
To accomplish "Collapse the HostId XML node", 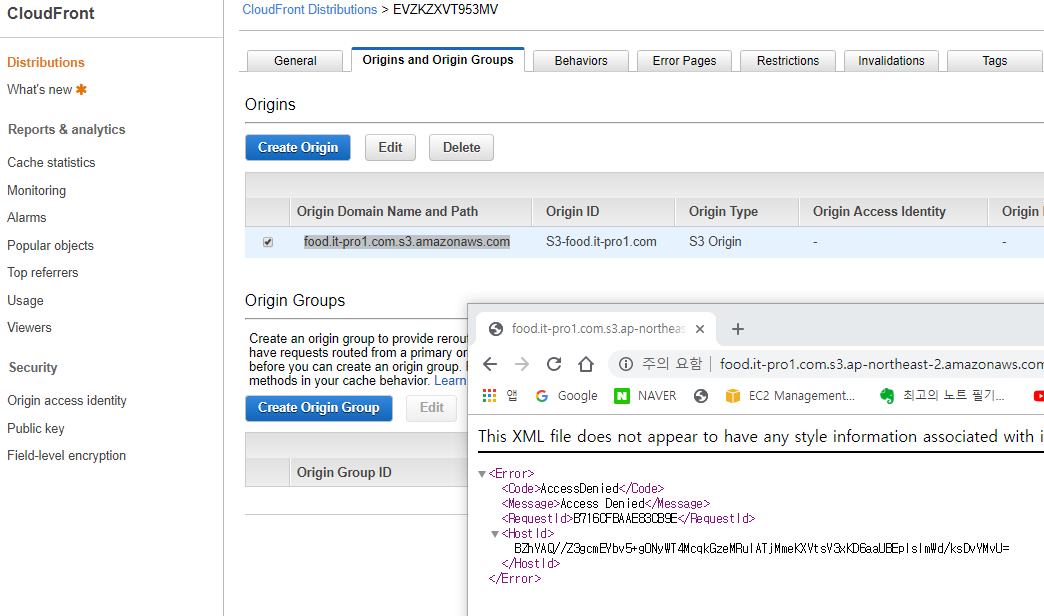I will pyautogui.click(x=495, y=534).
